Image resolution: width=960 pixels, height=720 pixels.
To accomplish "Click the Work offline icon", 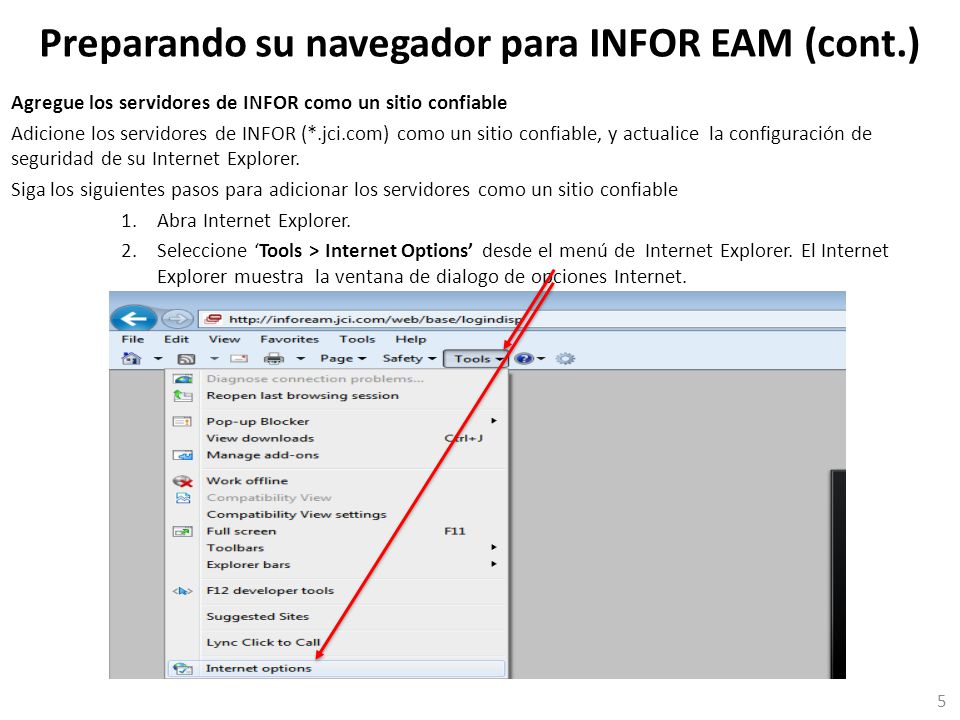I will (182, 481).
